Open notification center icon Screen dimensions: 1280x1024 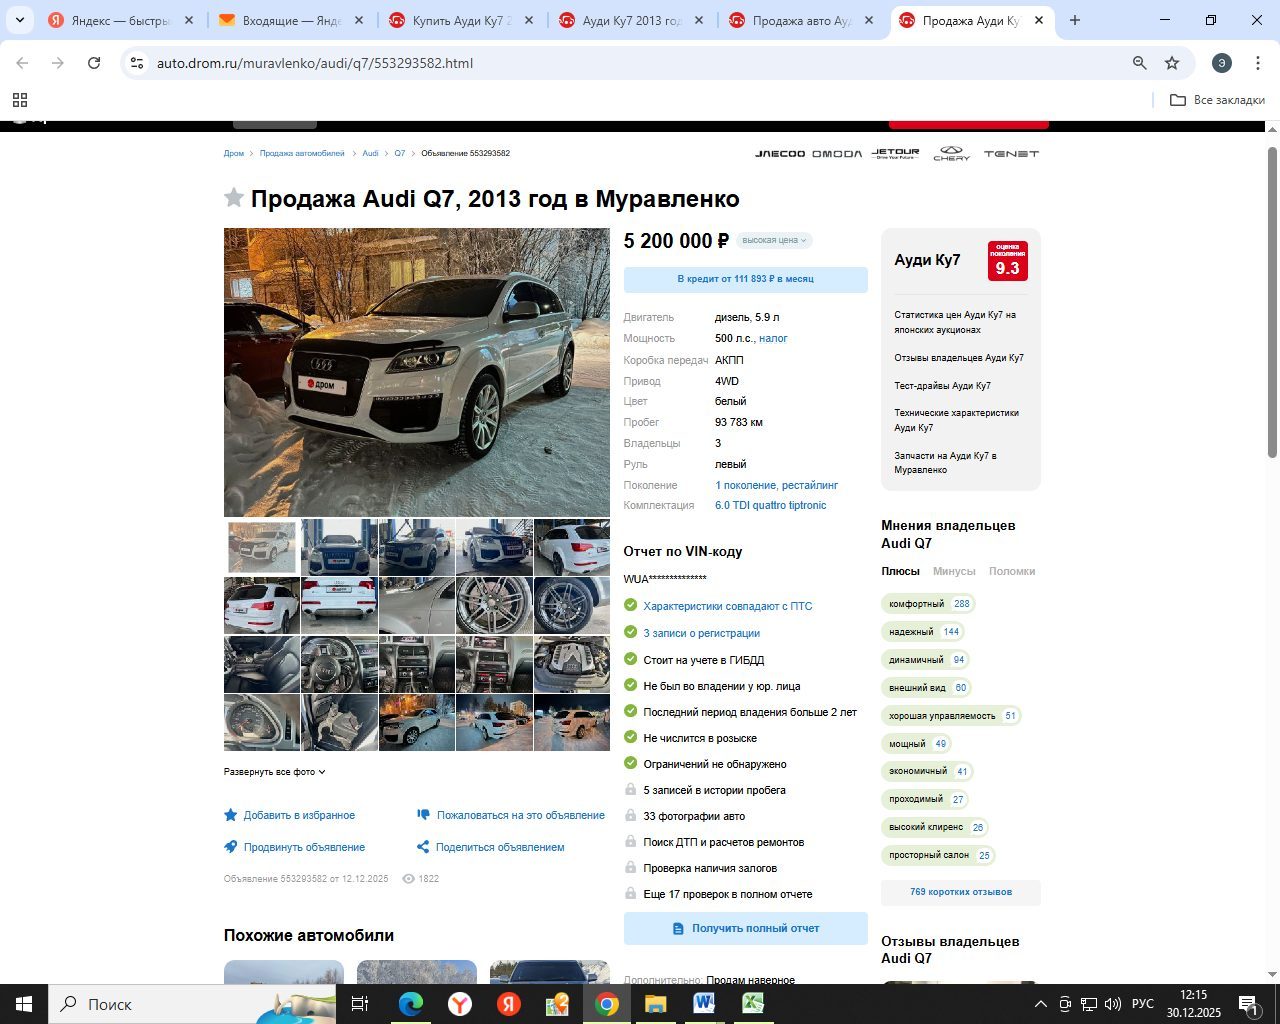coord(1250,1004)
